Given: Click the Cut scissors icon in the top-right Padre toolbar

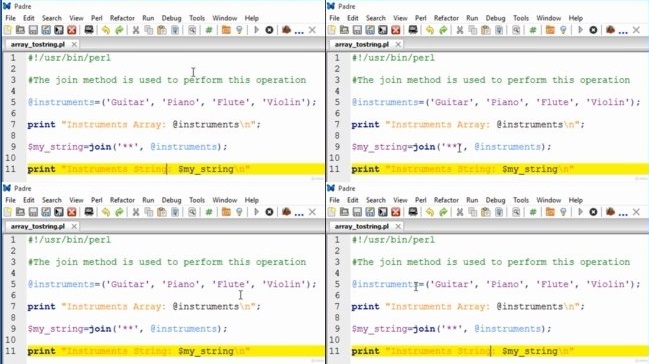Looking at the screenshot, I should (459, 30).
